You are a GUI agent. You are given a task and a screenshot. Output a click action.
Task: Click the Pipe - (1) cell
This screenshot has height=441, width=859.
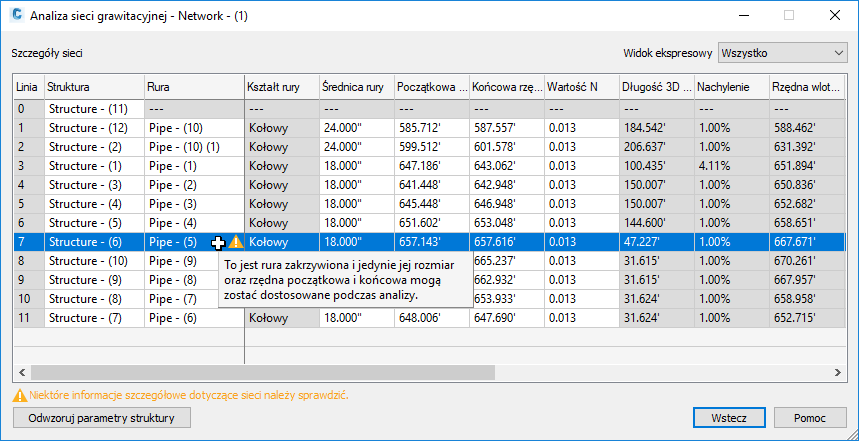[194, 166]
